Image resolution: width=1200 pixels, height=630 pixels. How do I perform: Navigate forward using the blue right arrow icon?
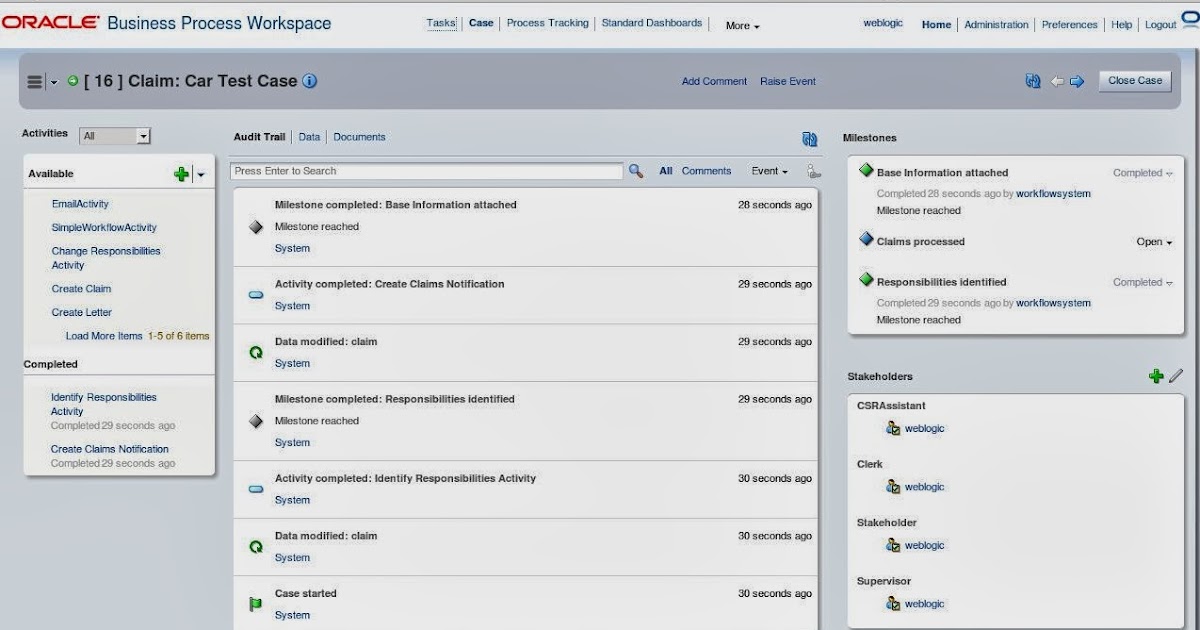(1077, 81)
